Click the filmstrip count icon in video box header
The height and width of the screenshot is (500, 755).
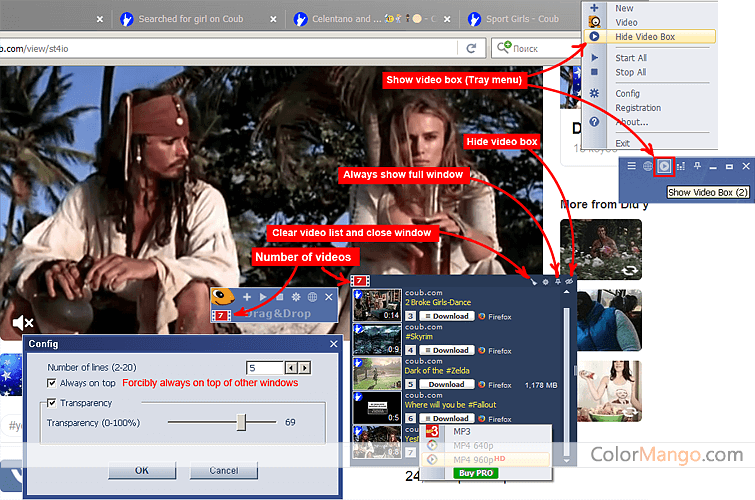point(360,280)
